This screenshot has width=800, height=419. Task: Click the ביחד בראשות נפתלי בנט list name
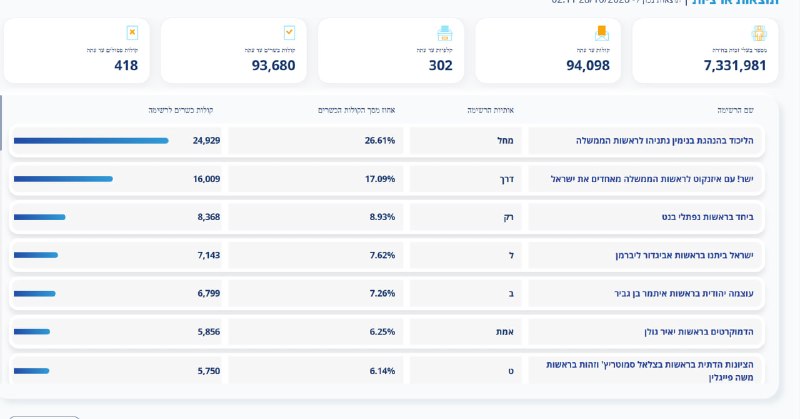tap(708, 217)
